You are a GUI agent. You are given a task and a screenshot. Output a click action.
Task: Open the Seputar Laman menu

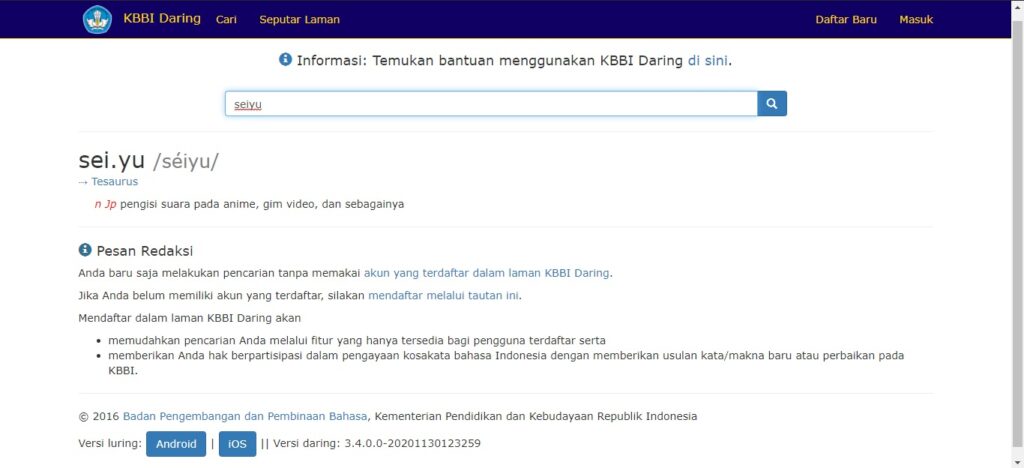pos(299,20)
